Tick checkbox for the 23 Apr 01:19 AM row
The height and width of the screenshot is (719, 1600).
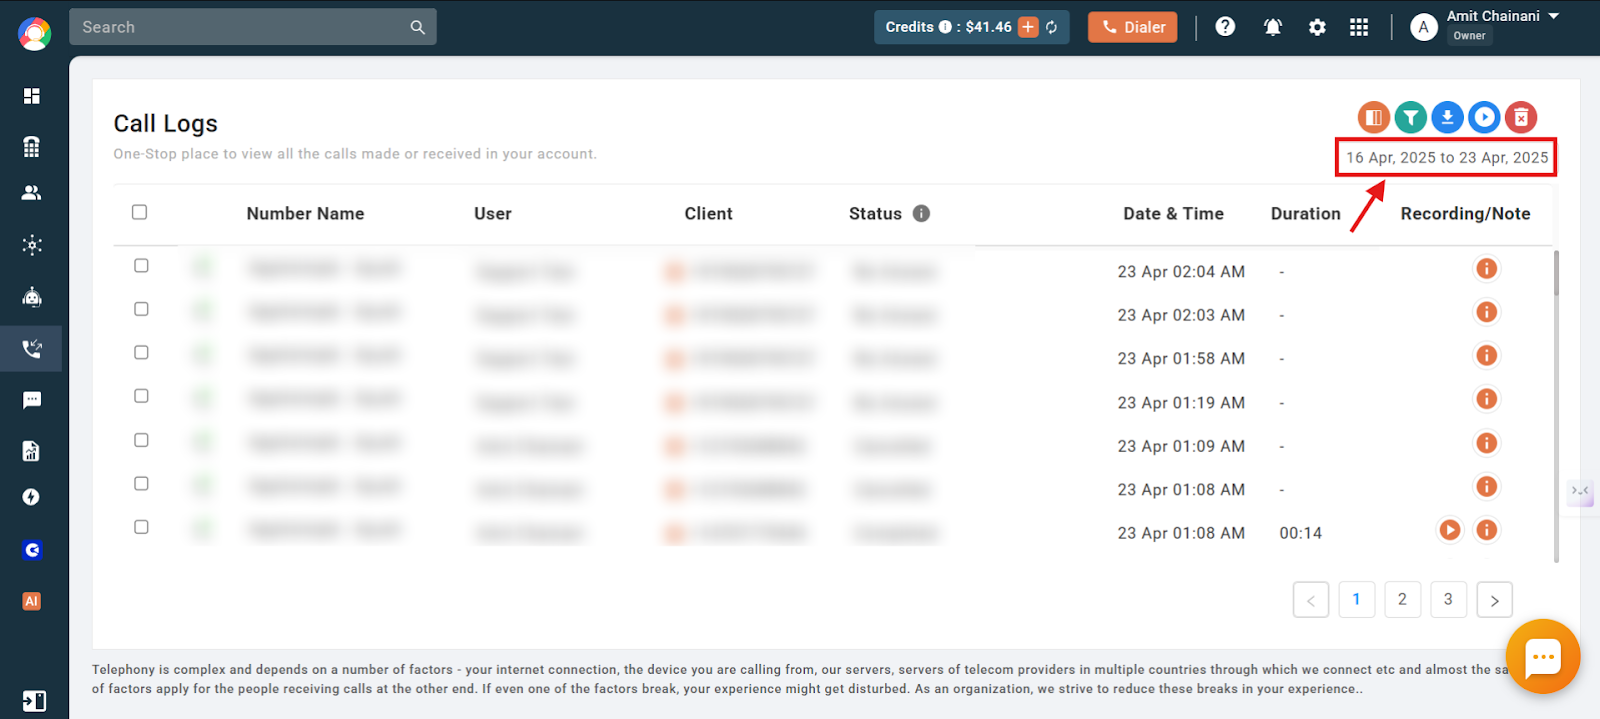[x=141, y=396]
